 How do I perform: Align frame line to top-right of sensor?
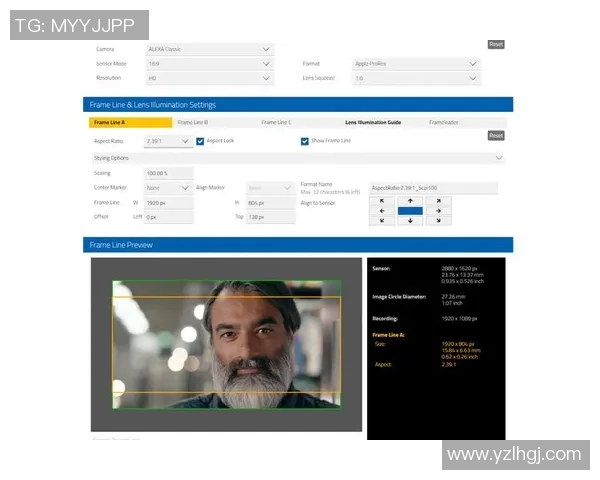[438, 201]
